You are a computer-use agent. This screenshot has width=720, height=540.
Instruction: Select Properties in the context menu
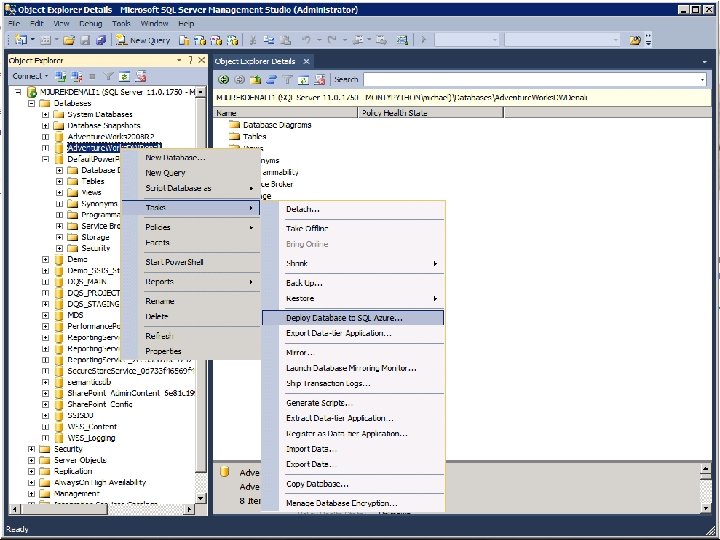pos(190,351)
